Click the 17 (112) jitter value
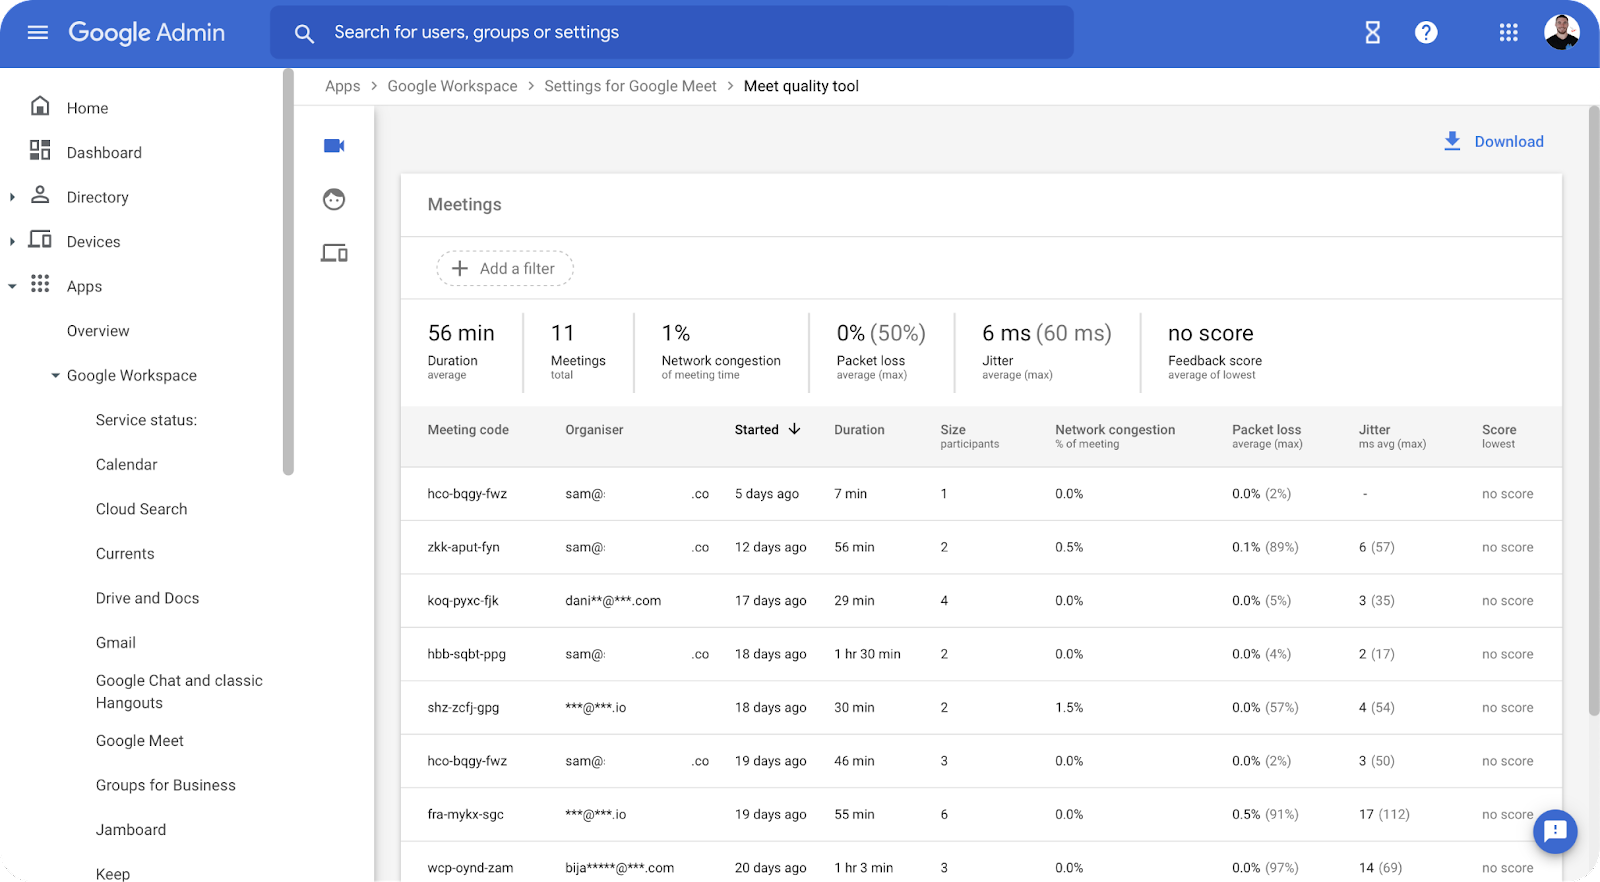Image resolution: width=1600 pixels, height=882 pixels. (1384, 815)
